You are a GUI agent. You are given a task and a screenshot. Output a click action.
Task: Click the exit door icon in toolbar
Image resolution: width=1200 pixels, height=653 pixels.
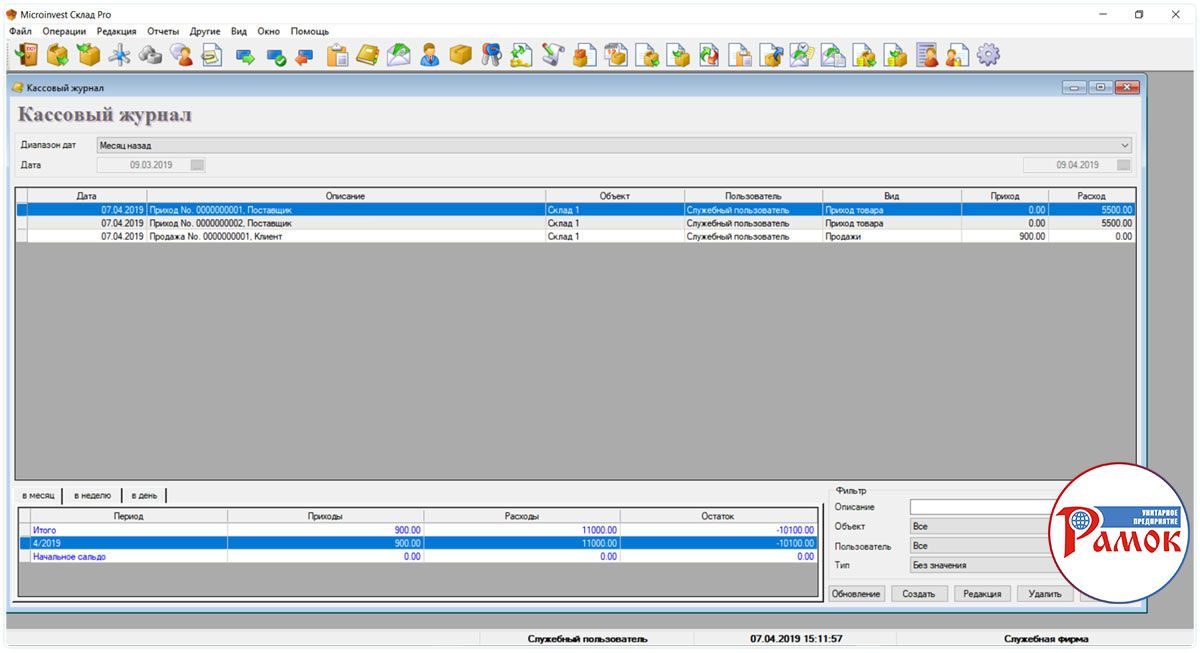(27, 55)
